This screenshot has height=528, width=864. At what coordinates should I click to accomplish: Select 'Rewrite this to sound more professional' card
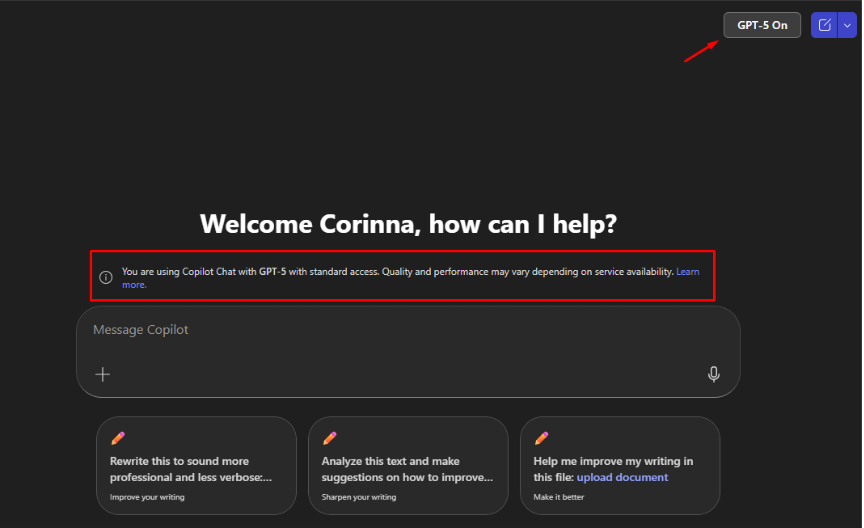[x=196, y=465]
